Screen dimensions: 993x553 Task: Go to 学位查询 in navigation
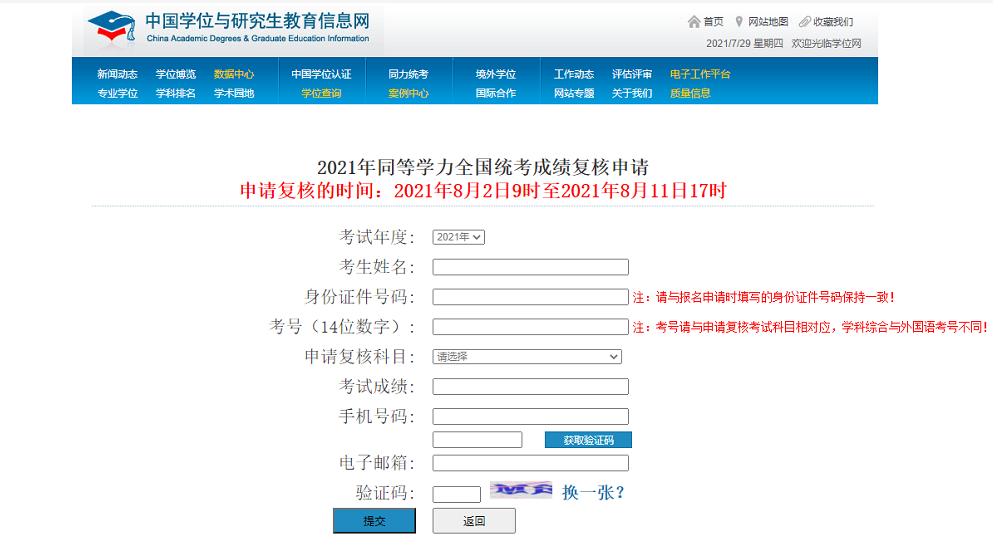(321, 93)
